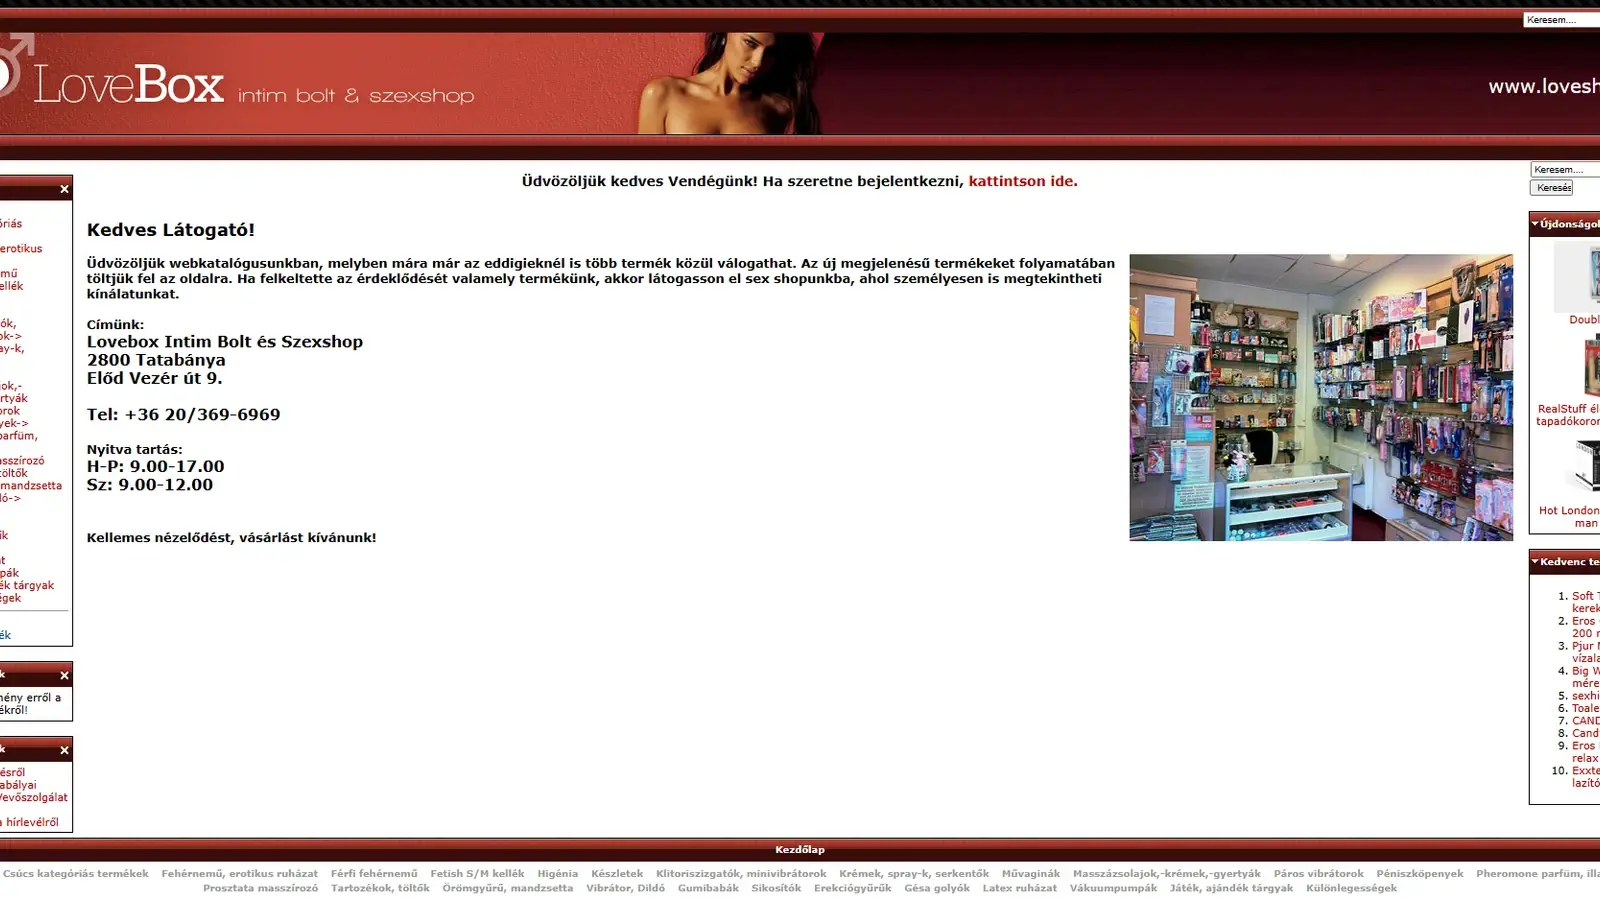The width and height of the screenshot is (1600, 900).
Task: Close the middle left sidebar panel
Action: [64, 676]
